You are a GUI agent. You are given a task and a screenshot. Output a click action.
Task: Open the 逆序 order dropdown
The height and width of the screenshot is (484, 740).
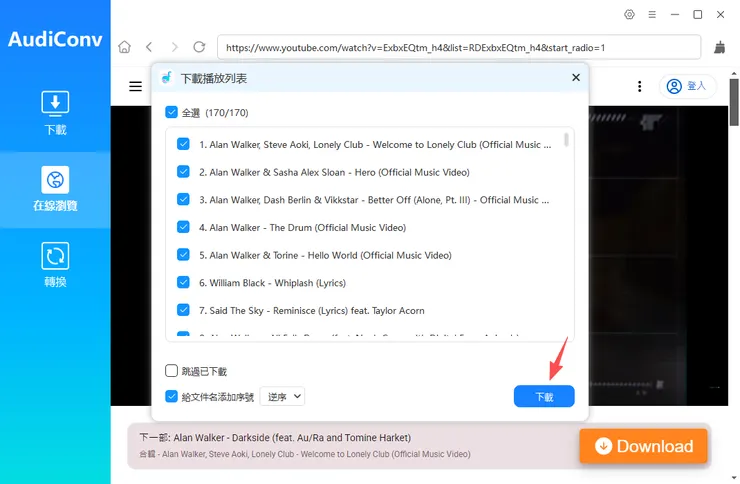click(x=282, y=396)
